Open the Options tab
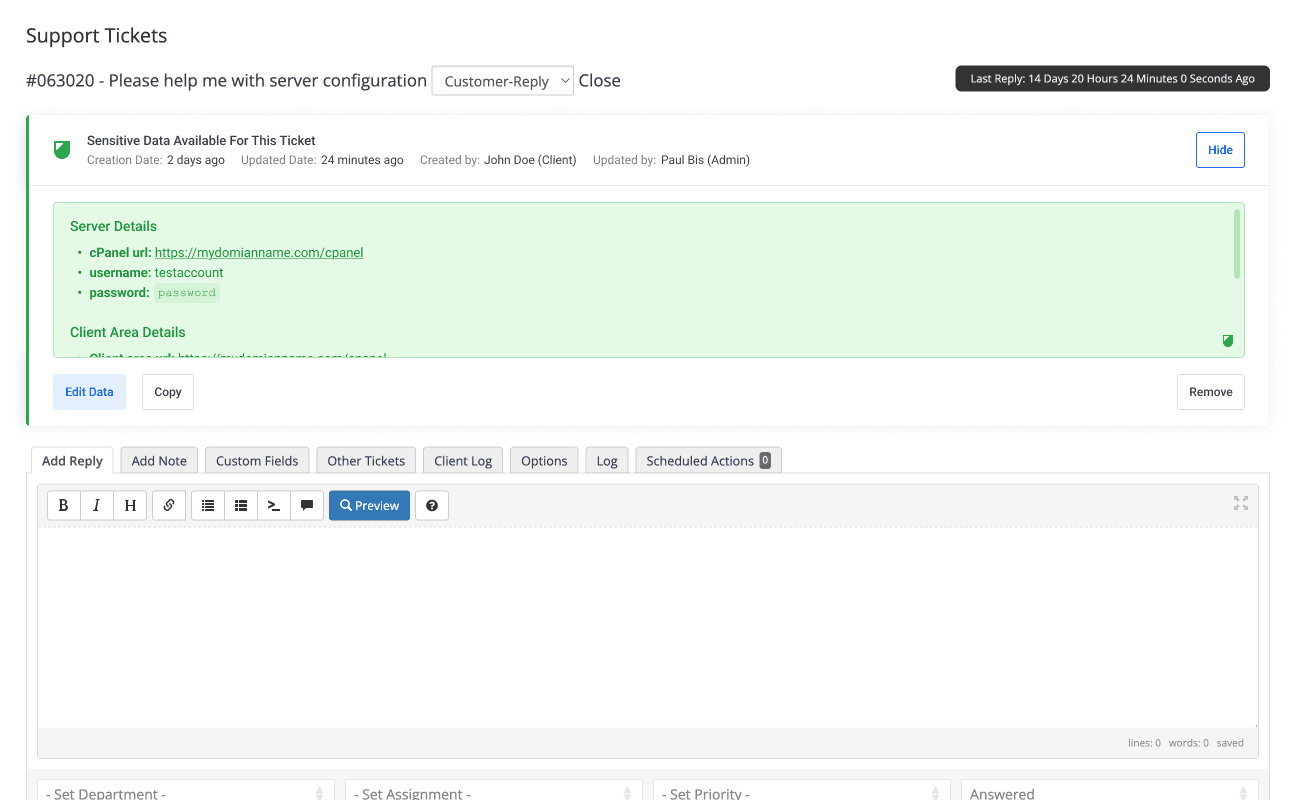 pyautogui.click(x=544, y=461)
